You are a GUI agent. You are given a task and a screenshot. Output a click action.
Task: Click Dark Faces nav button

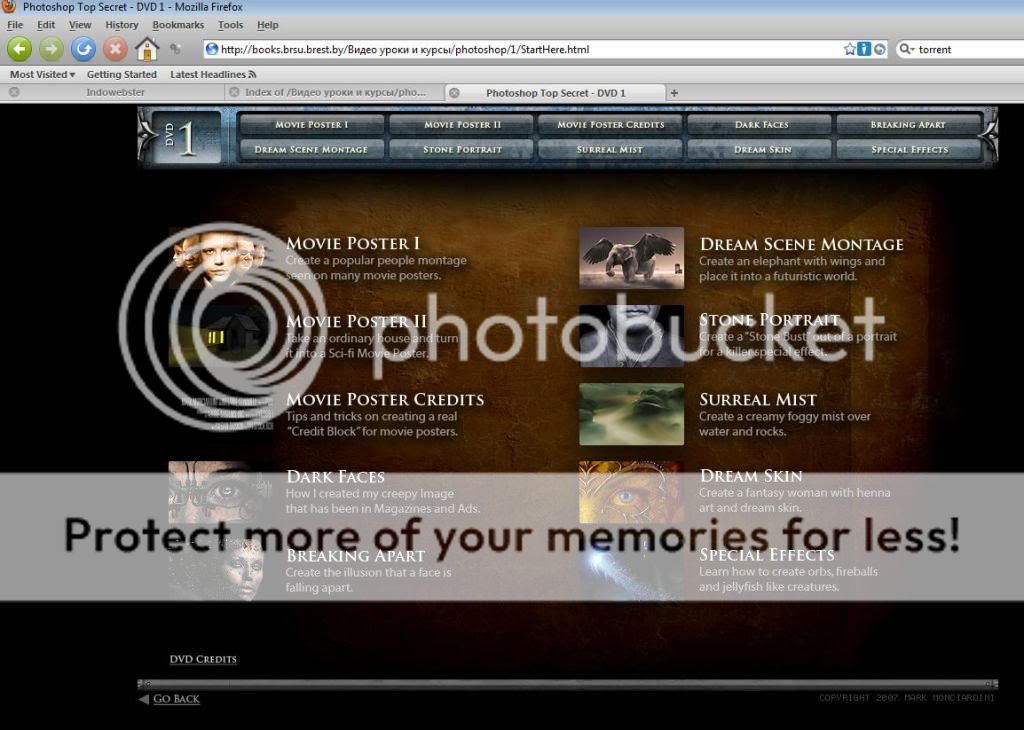coord(760,125)
